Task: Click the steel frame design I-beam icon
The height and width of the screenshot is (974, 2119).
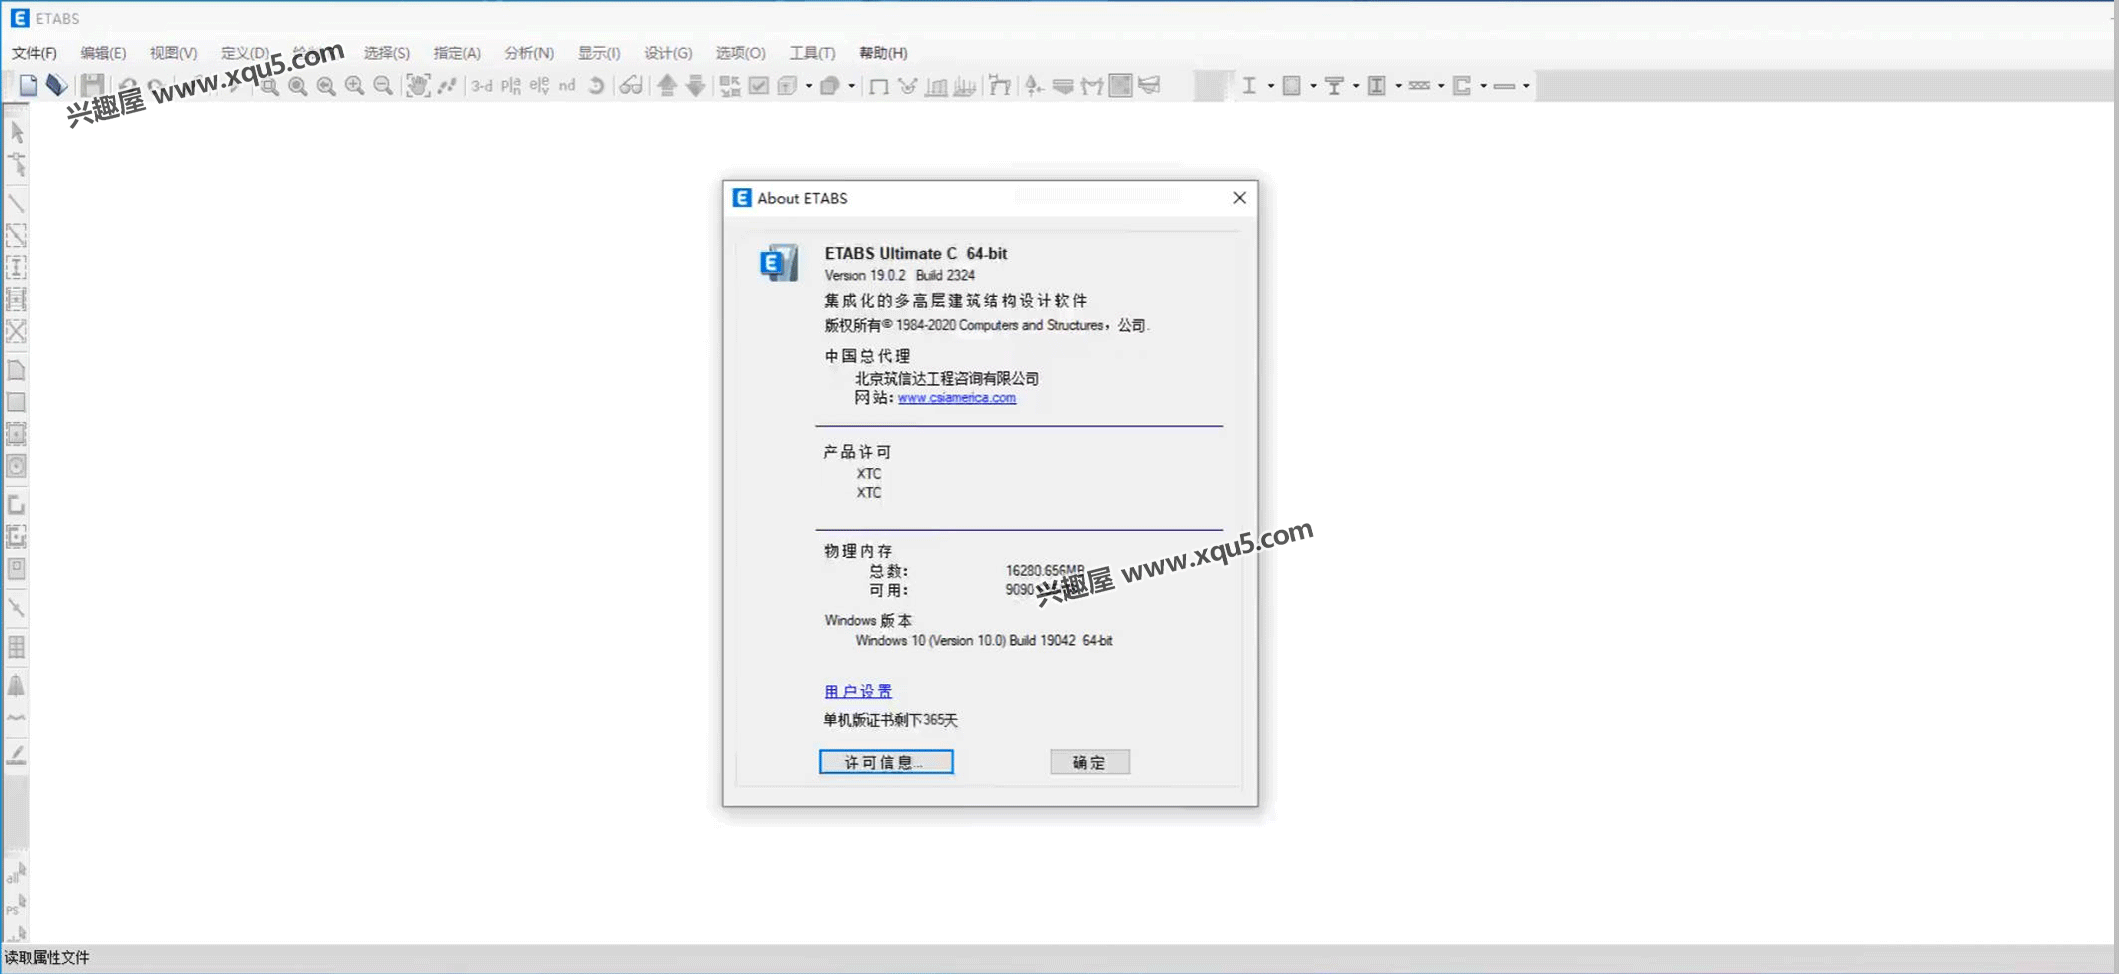Action: point(1249,86)
